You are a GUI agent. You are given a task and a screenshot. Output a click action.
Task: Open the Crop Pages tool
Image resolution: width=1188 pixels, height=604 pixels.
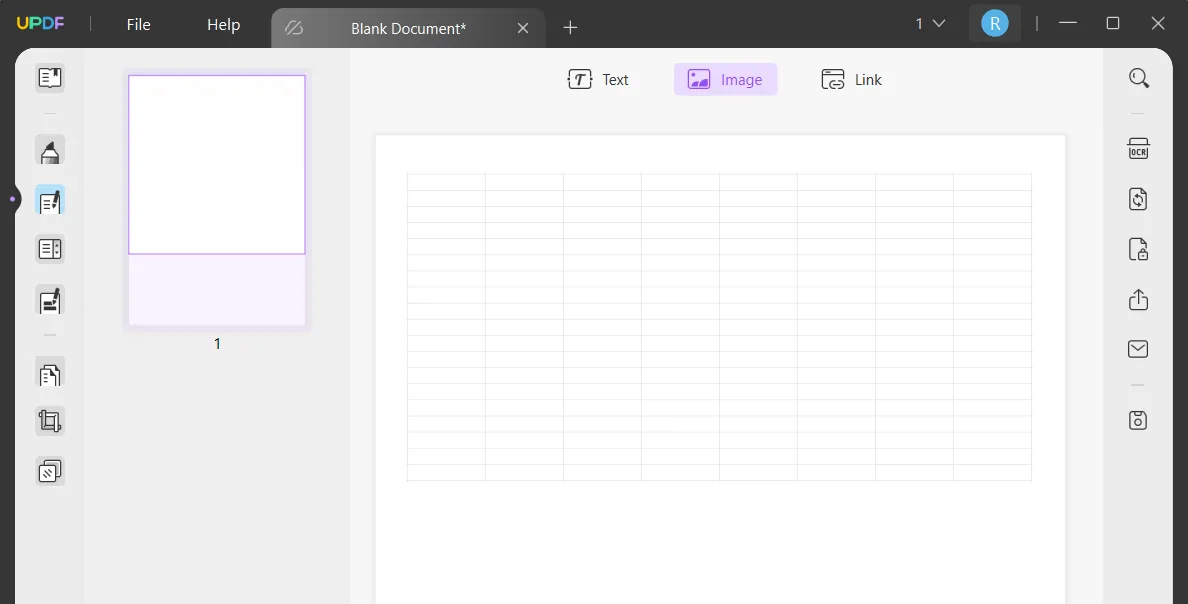(50, 421)
